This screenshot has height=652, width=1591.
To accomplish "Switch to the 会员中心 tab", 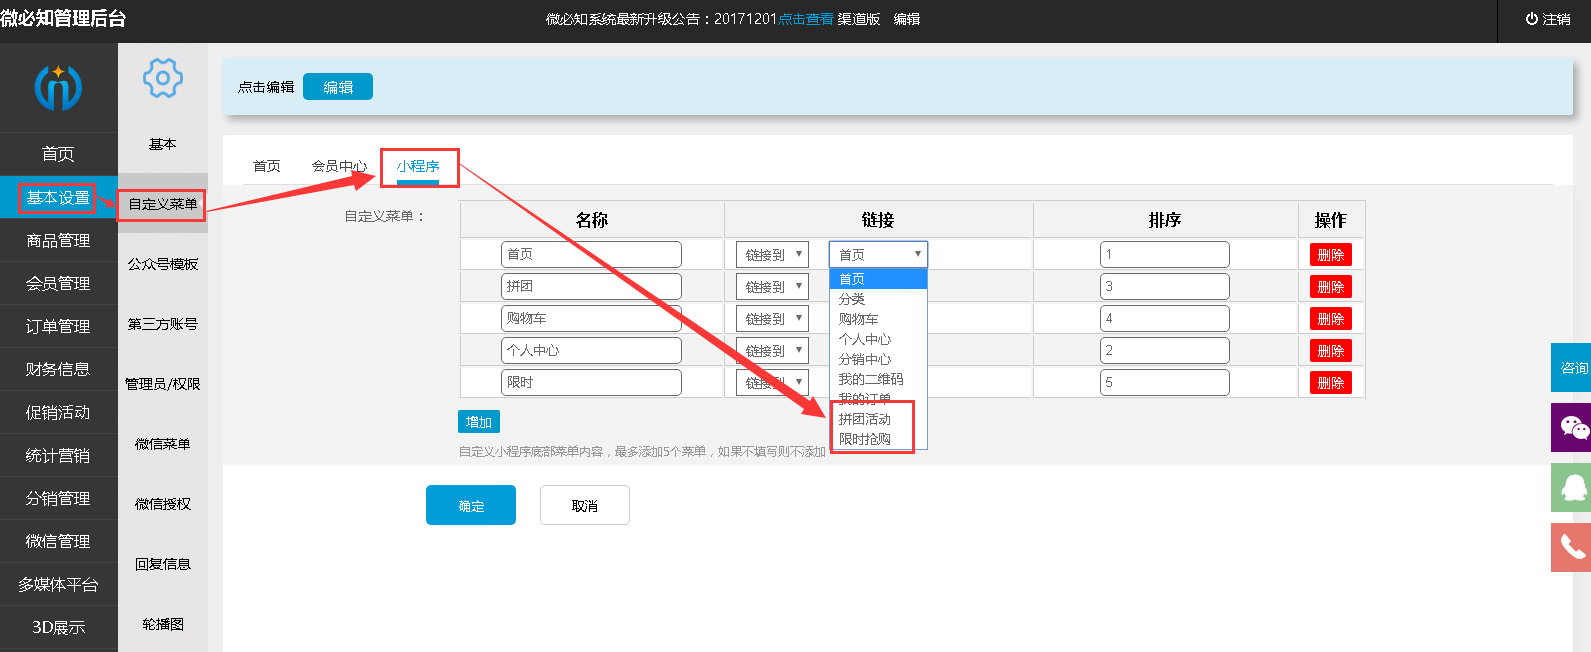I will point(339,166).
